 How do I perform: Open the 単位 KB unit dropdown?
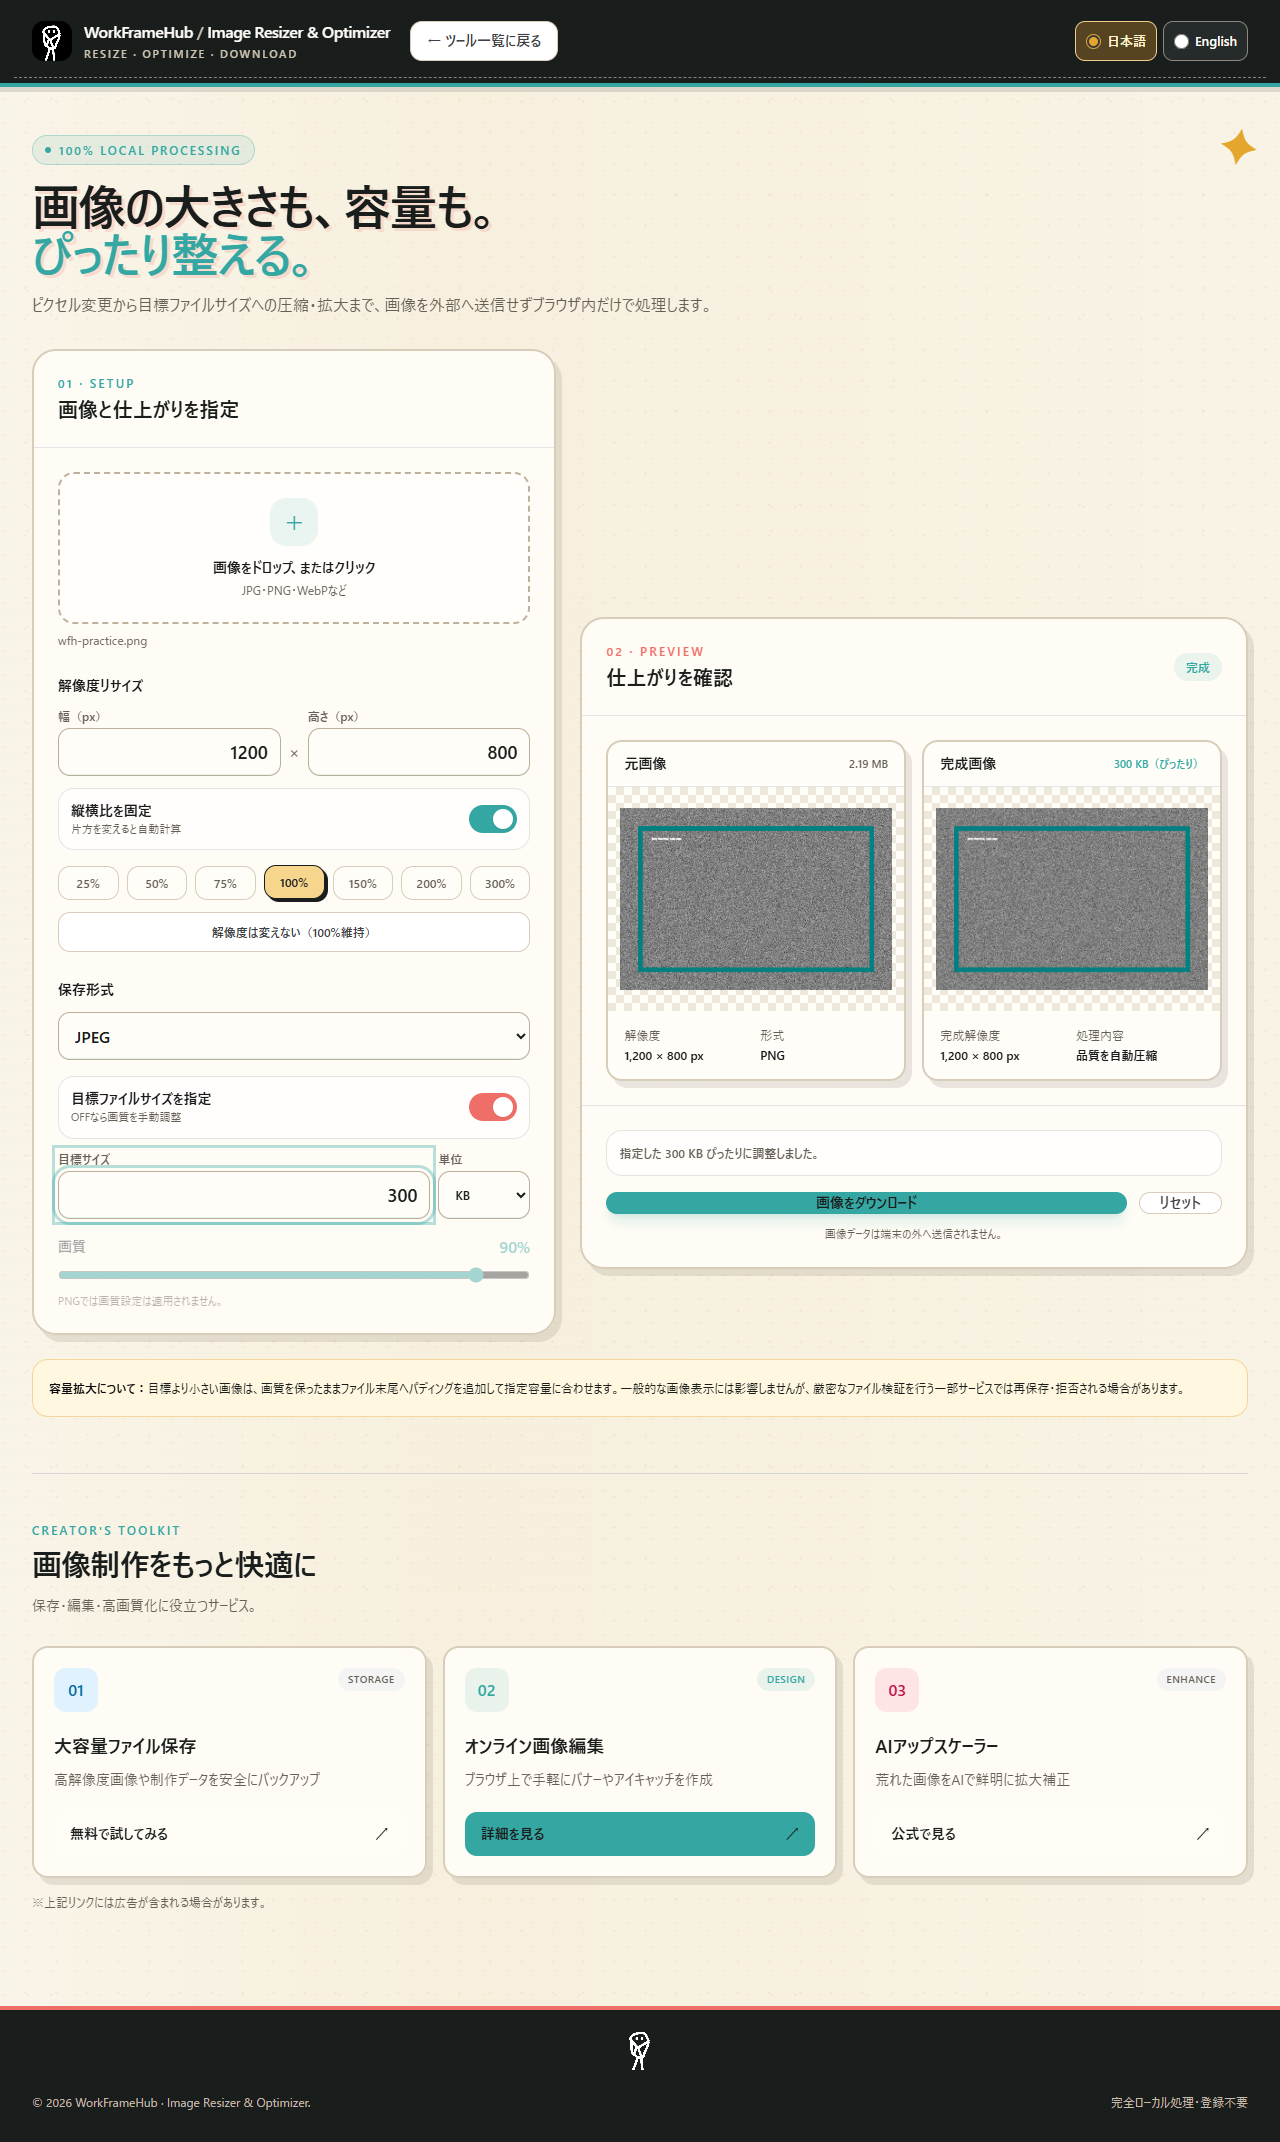coord(485,1195)
